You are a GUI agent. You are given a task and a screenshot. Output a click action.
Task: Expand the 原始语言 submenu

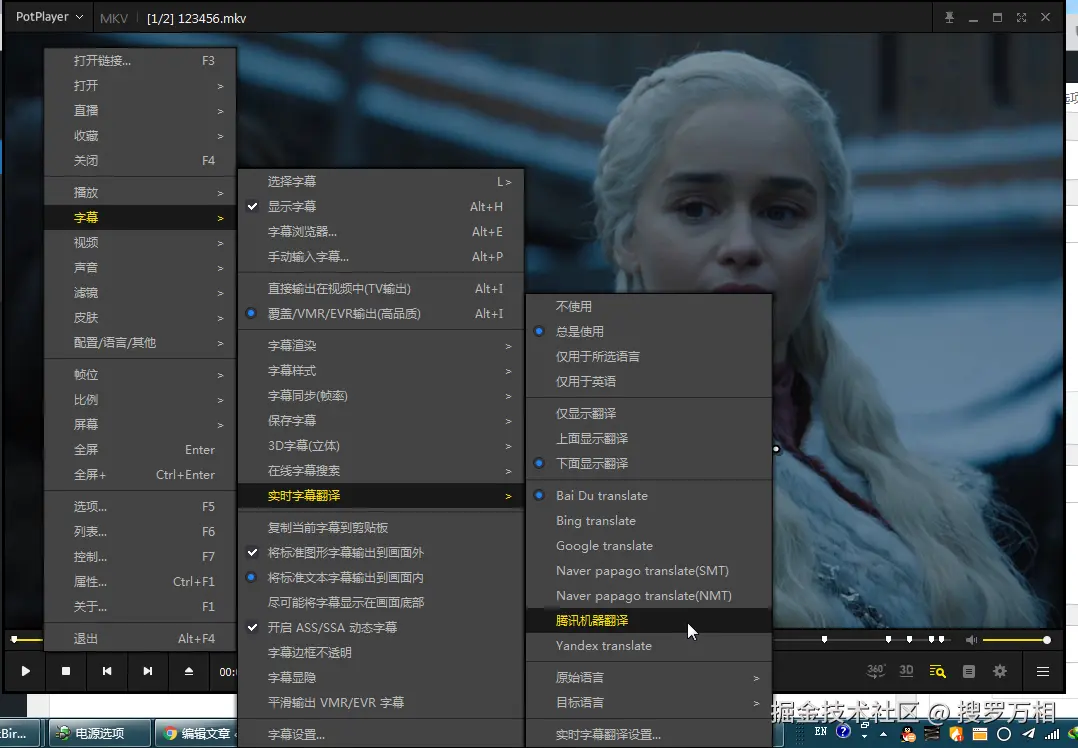[648, 677]
